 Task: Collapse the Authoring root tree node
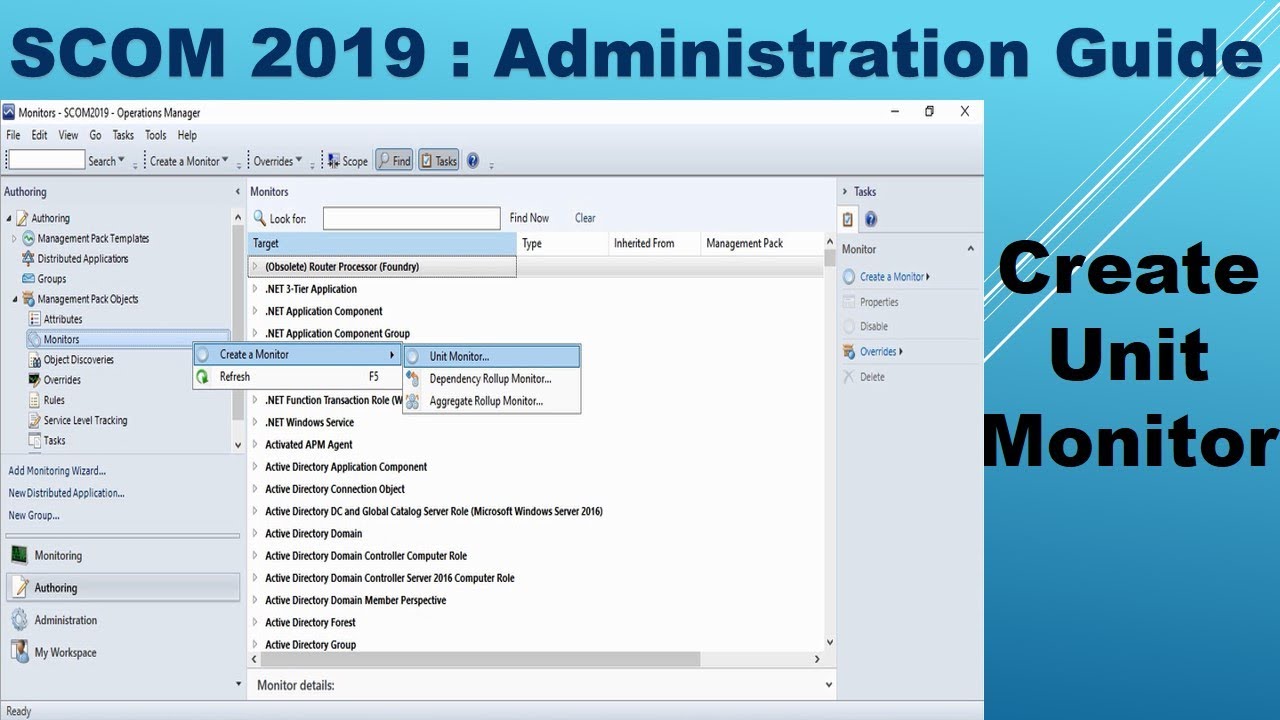(8, 218)
